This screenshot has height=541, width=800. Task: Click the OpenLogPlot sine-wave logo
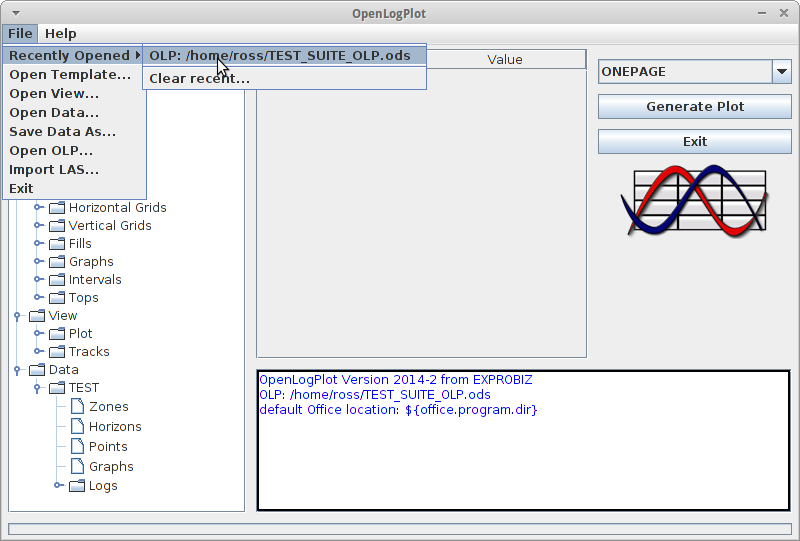(x=694, y=200)
